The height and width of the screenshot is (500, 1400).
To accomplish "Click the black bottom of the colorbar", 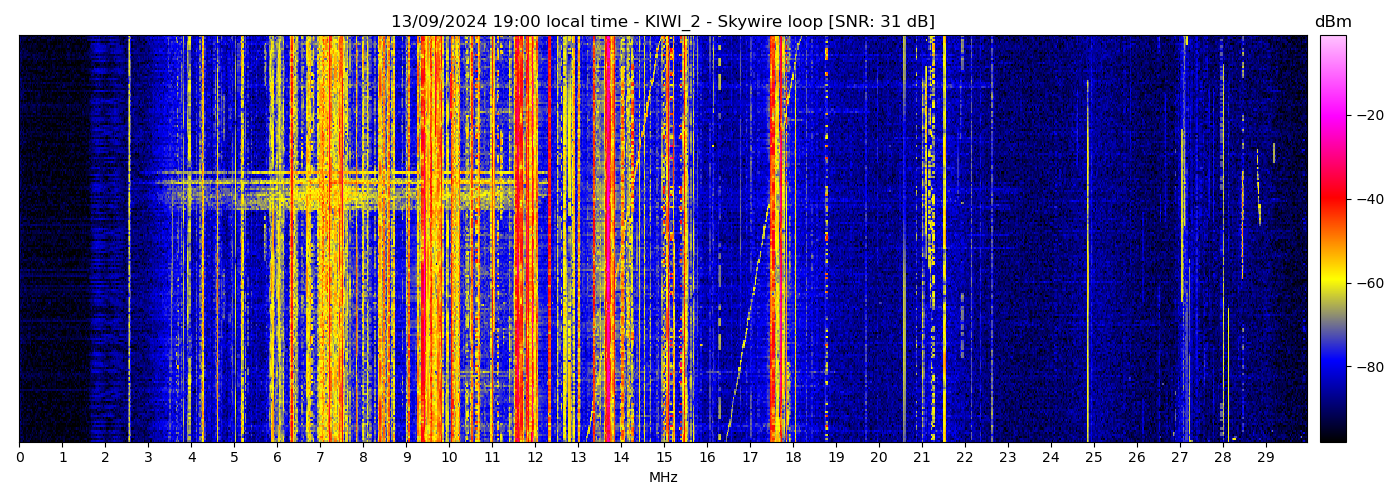I will [x=1332, y=436].
